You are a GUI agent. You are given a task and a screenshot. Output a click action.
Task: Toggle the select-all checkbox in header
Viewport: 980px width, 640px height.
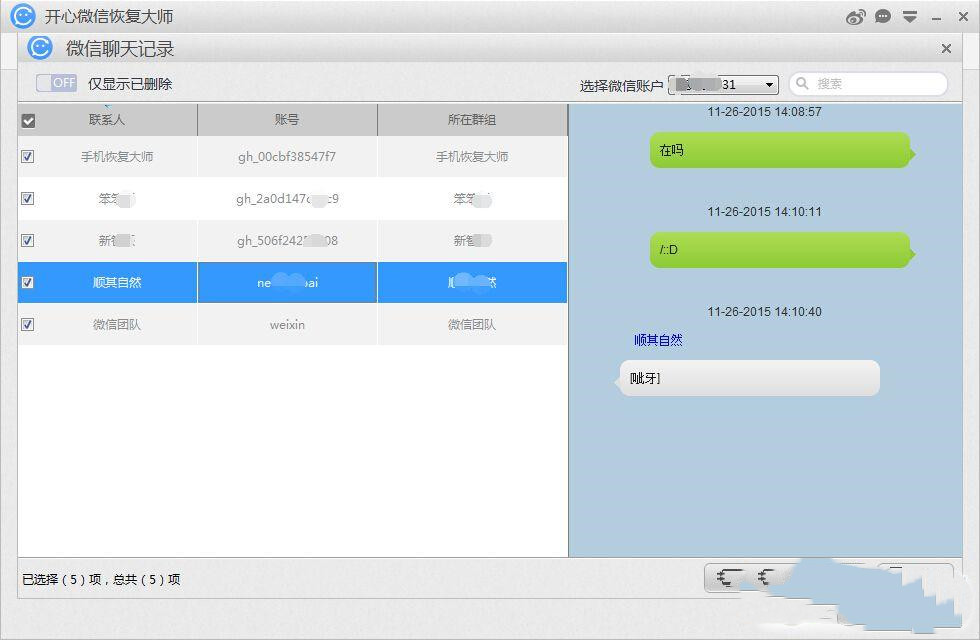tap(28, 121)
